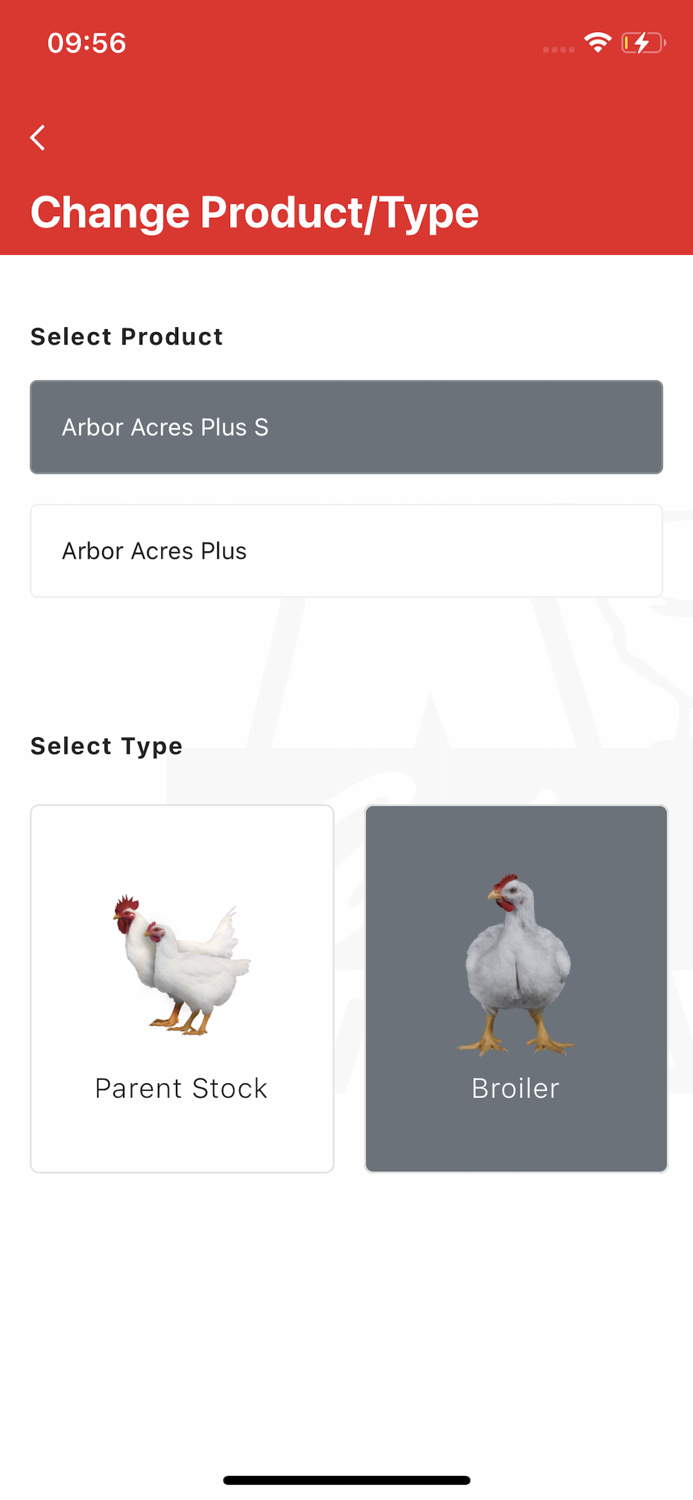Tap the Change Product/Type title
This screenshot has width=693, height=1500.
coord(254,211)
